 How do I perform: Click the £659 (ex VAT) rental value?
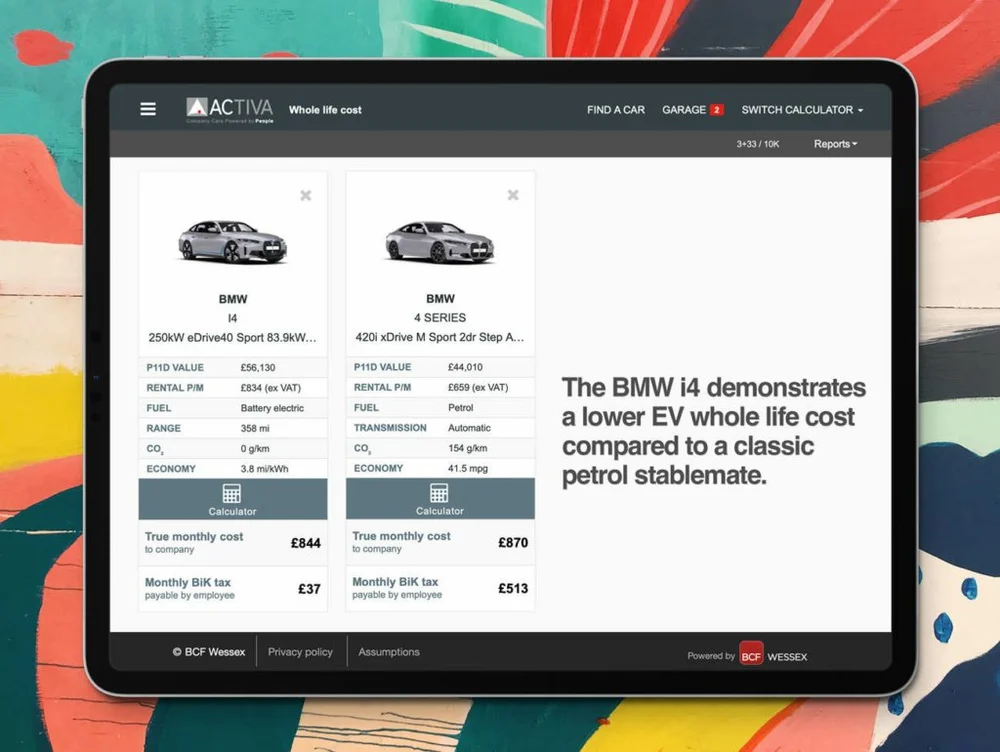tap(478, 387)
